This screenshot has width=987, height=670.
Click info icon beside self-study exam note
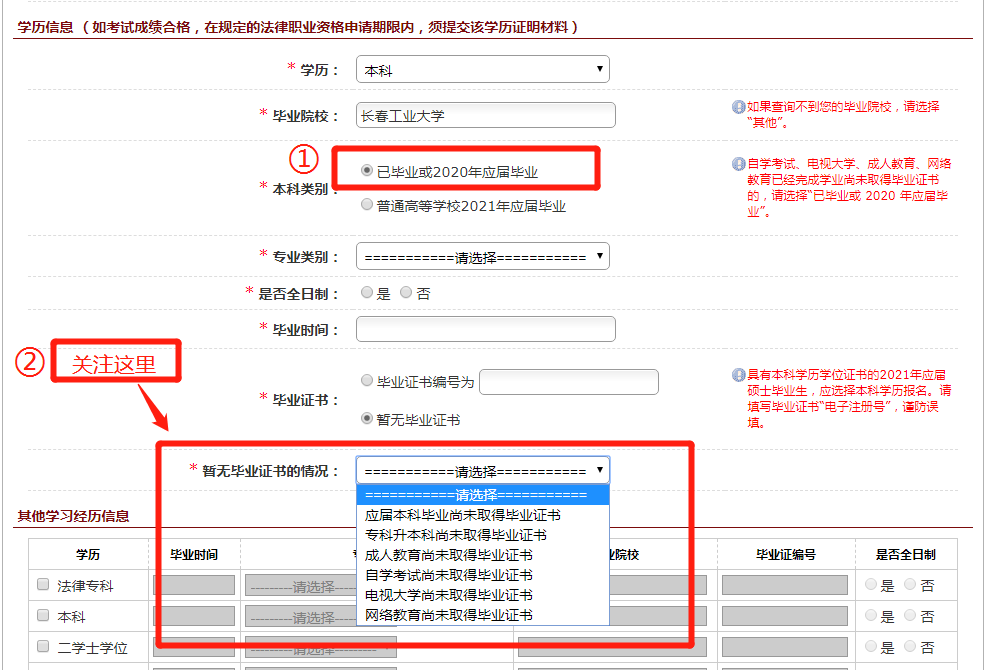click(738, 164)
